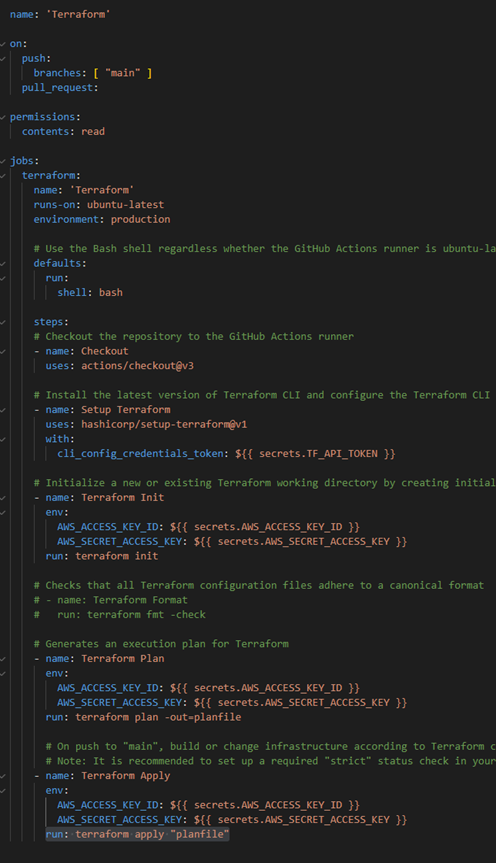Fold the Terraform Init step

(x=3, y=498)
